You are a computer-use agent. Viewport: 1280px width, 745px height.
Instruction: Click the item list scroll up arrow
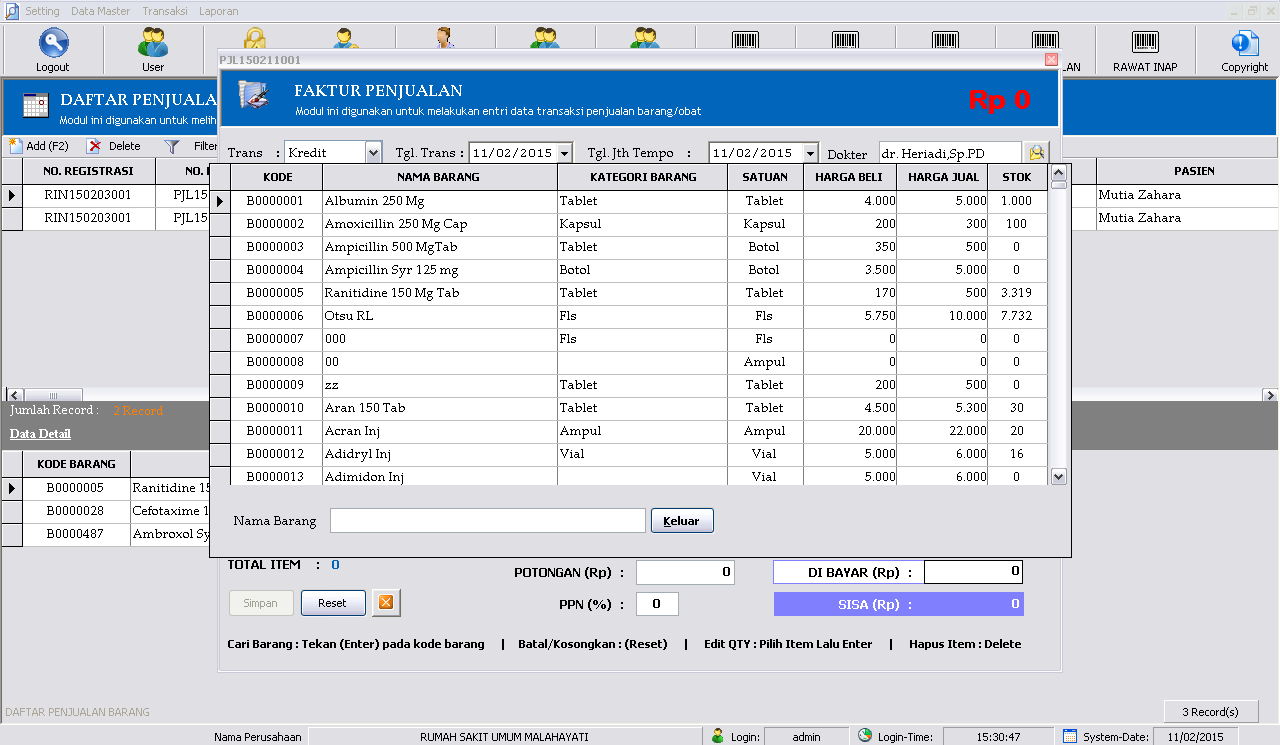click(x=1059, y=173)
